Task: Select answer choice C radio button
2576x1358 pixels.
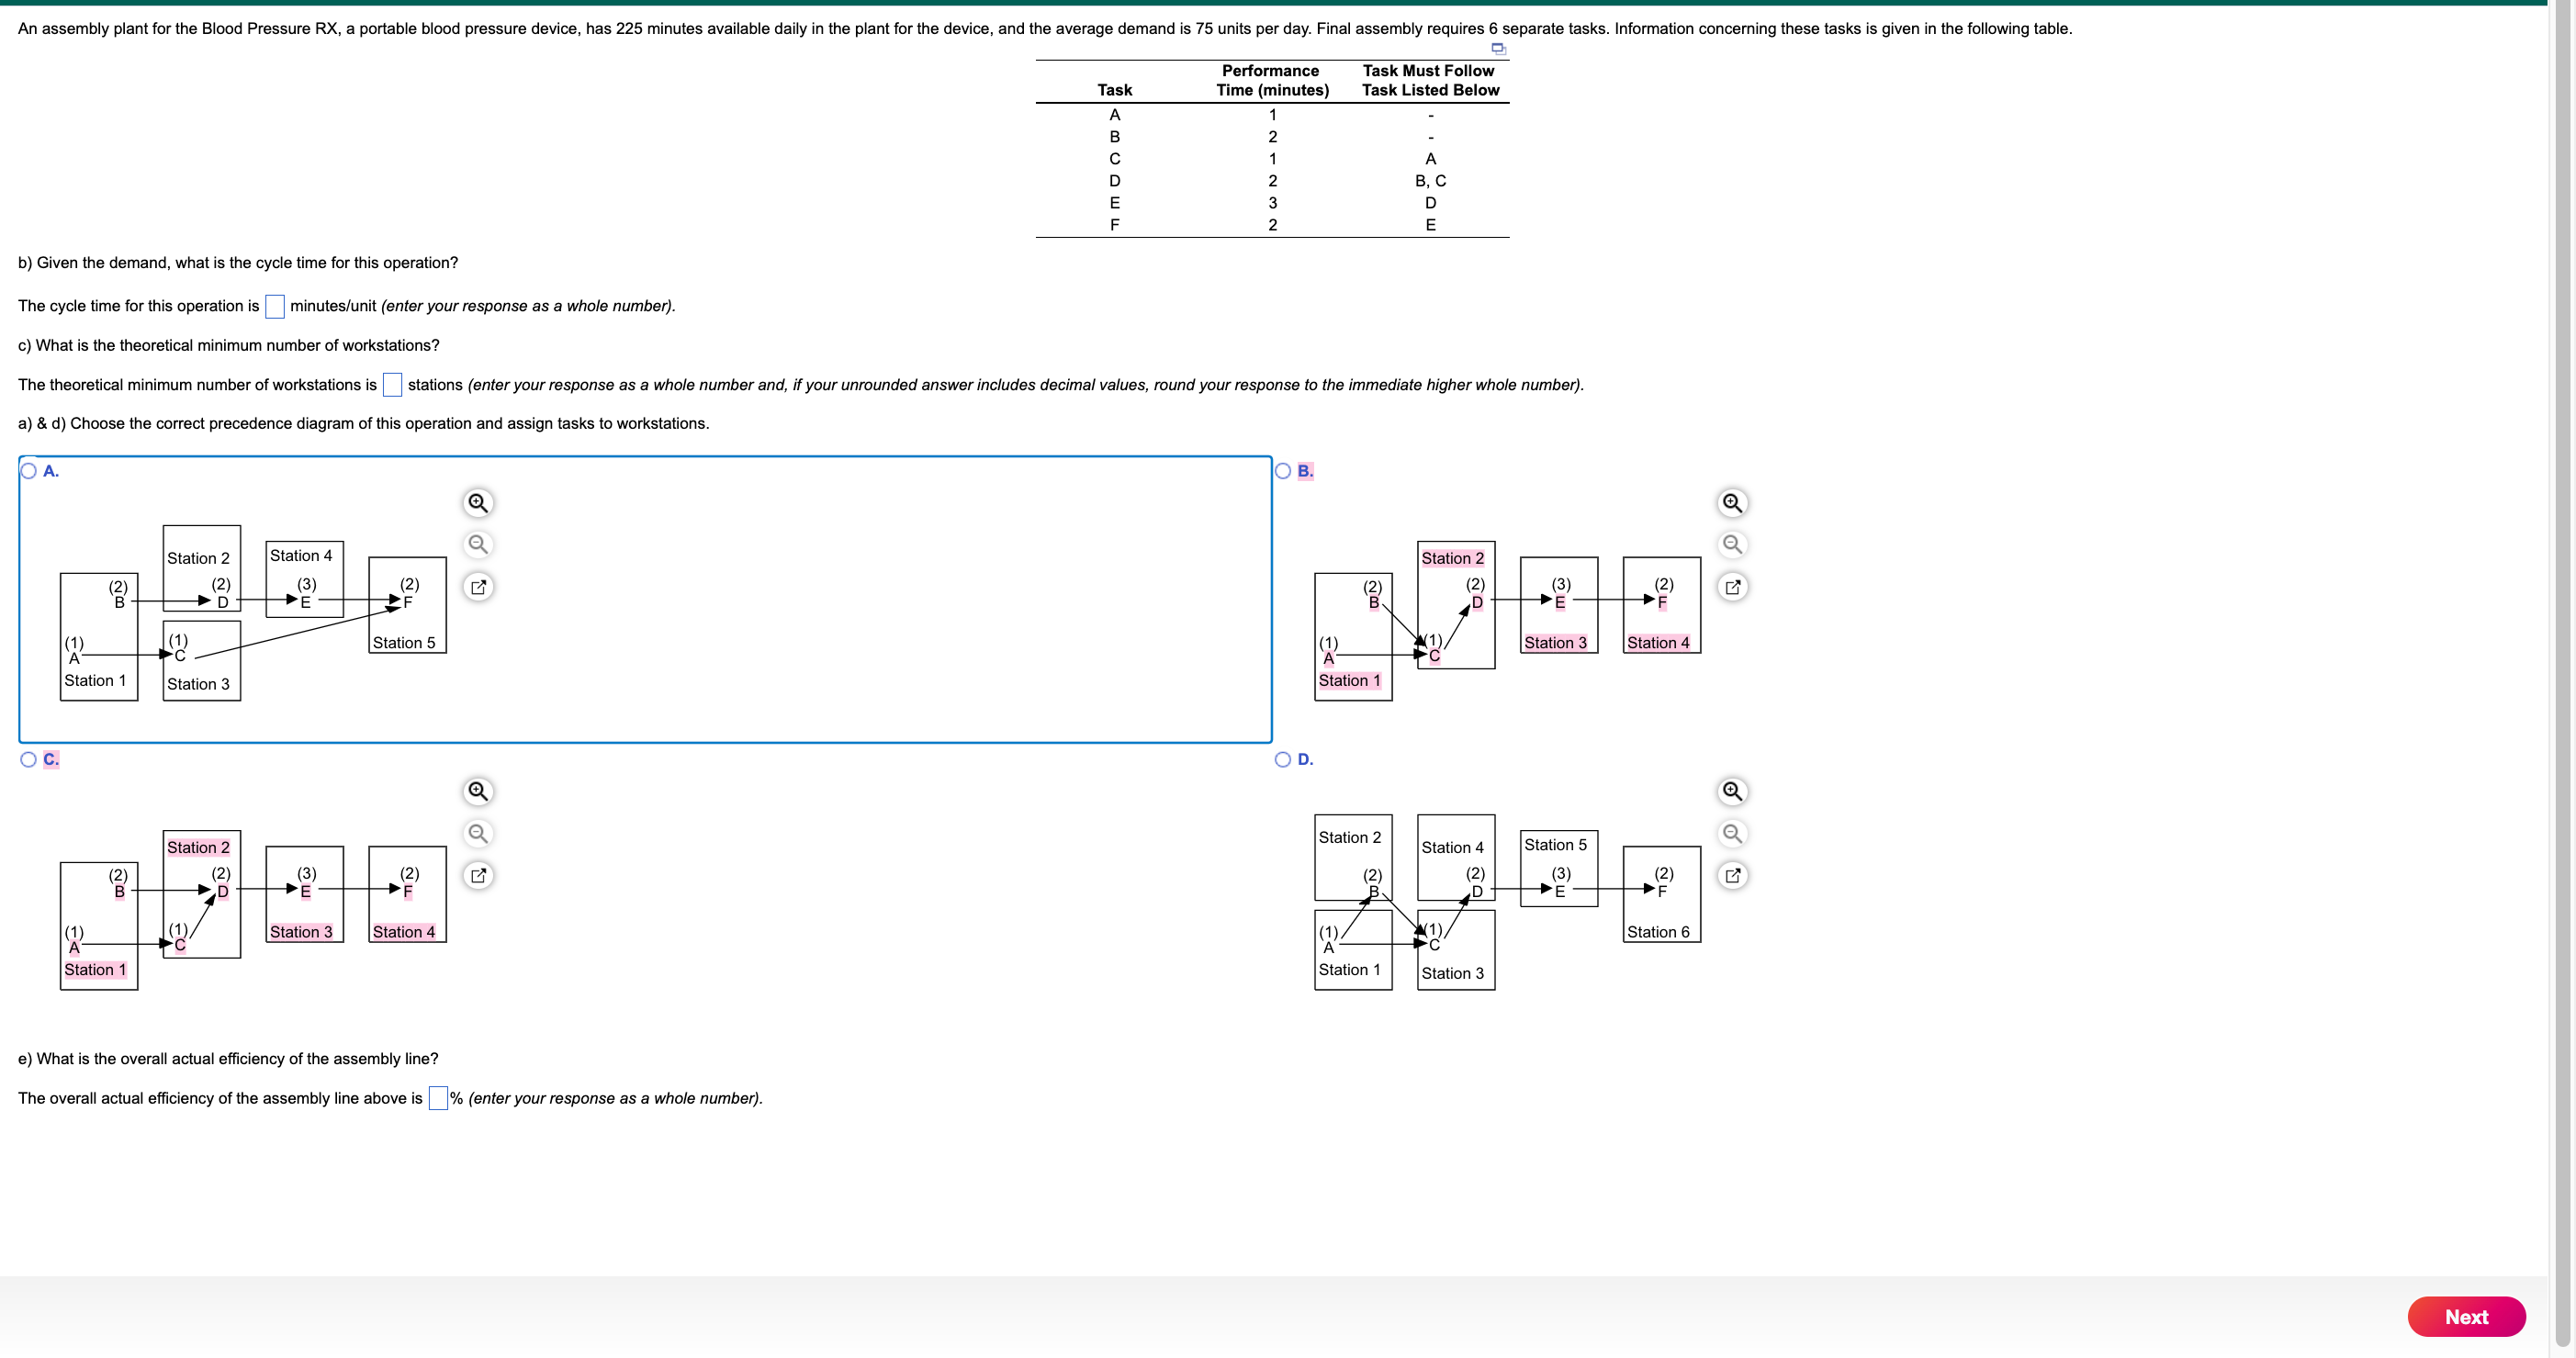Action: 29,760
